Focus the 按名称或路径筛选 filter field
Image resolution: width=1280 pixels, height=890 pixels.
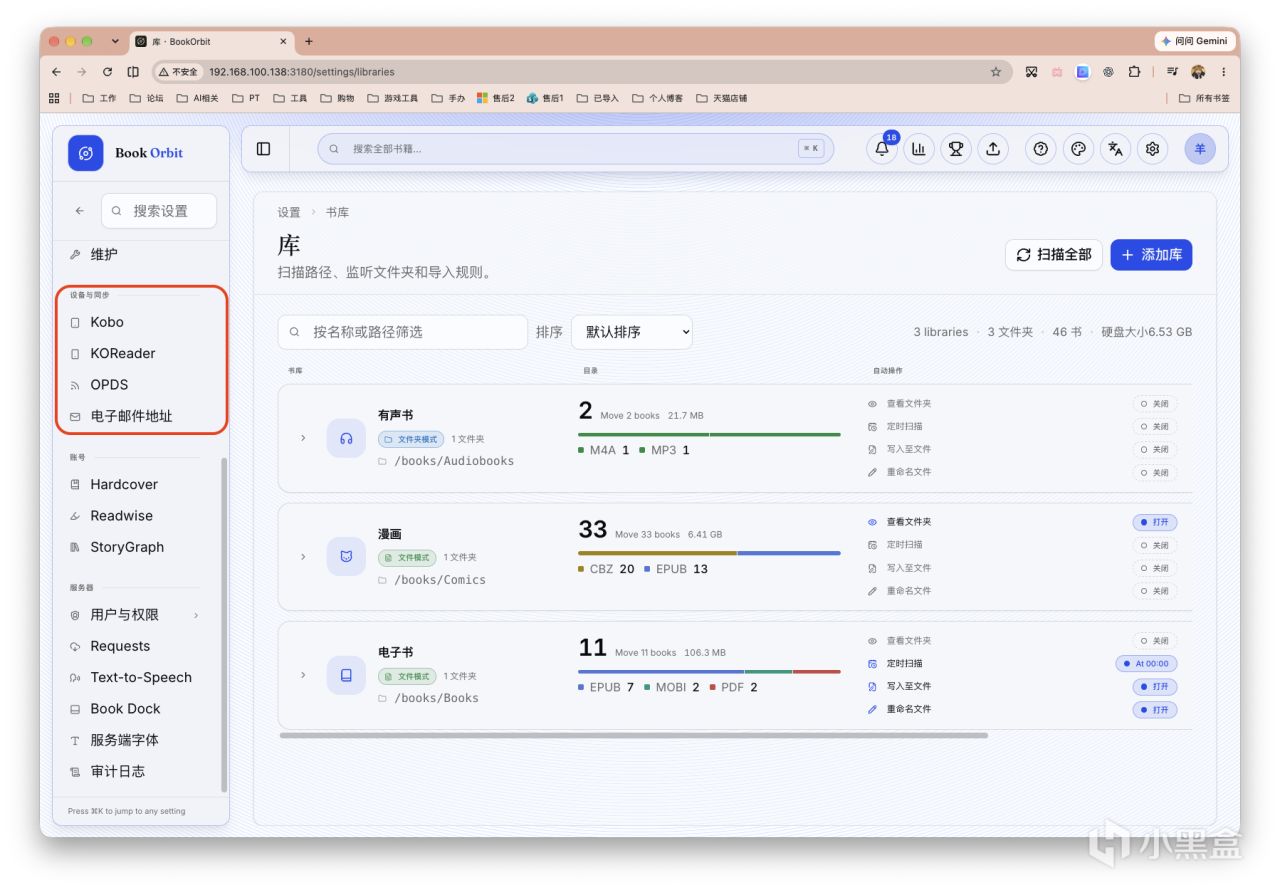click(403, 332)
